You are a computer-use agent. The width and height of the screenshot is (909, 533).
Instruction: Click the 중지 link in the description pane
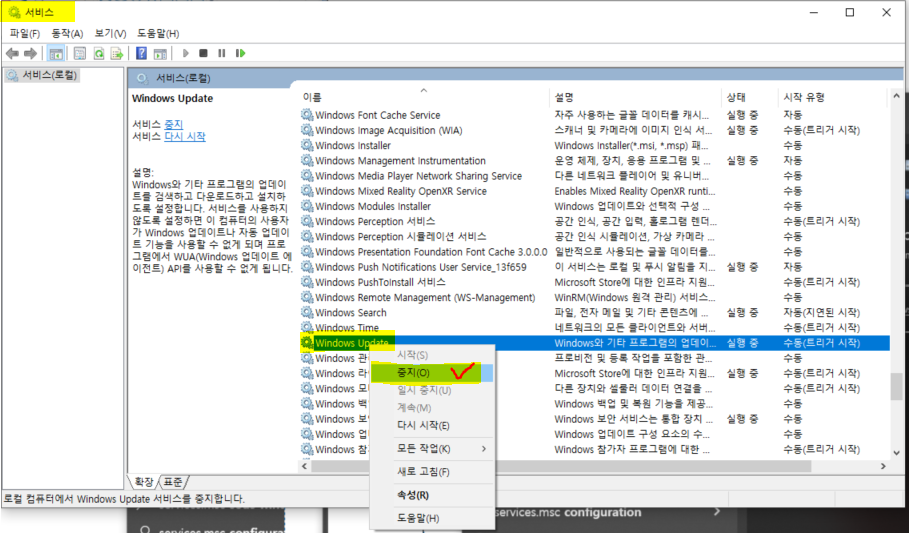click(173, 124)
